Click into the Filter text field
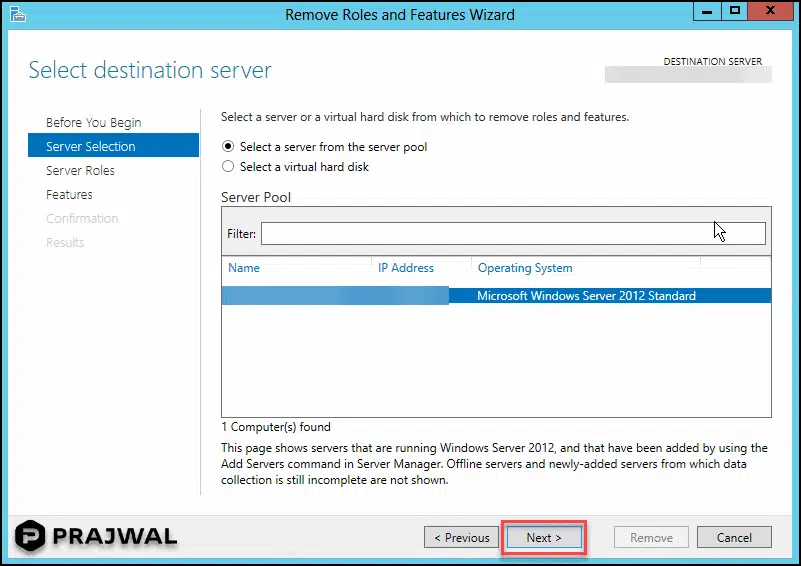 (x=512, y=233)
